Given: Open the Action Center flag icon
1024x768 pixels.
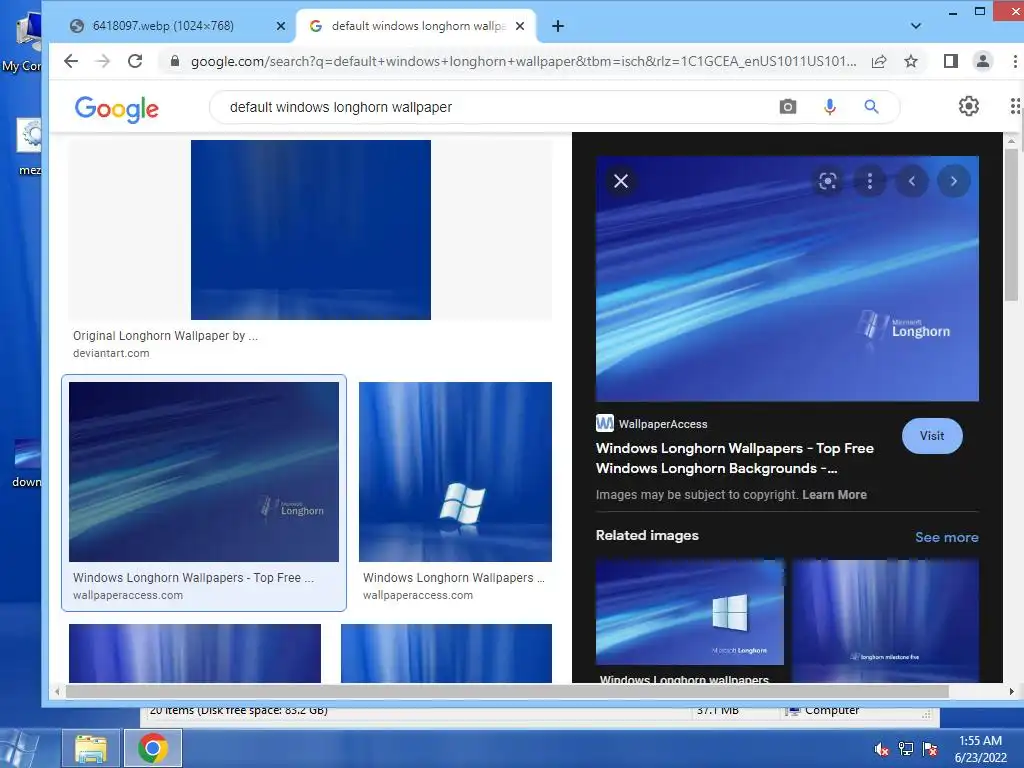Looking at the screenshot, I should pyautogui.click(x=930, y=749).
